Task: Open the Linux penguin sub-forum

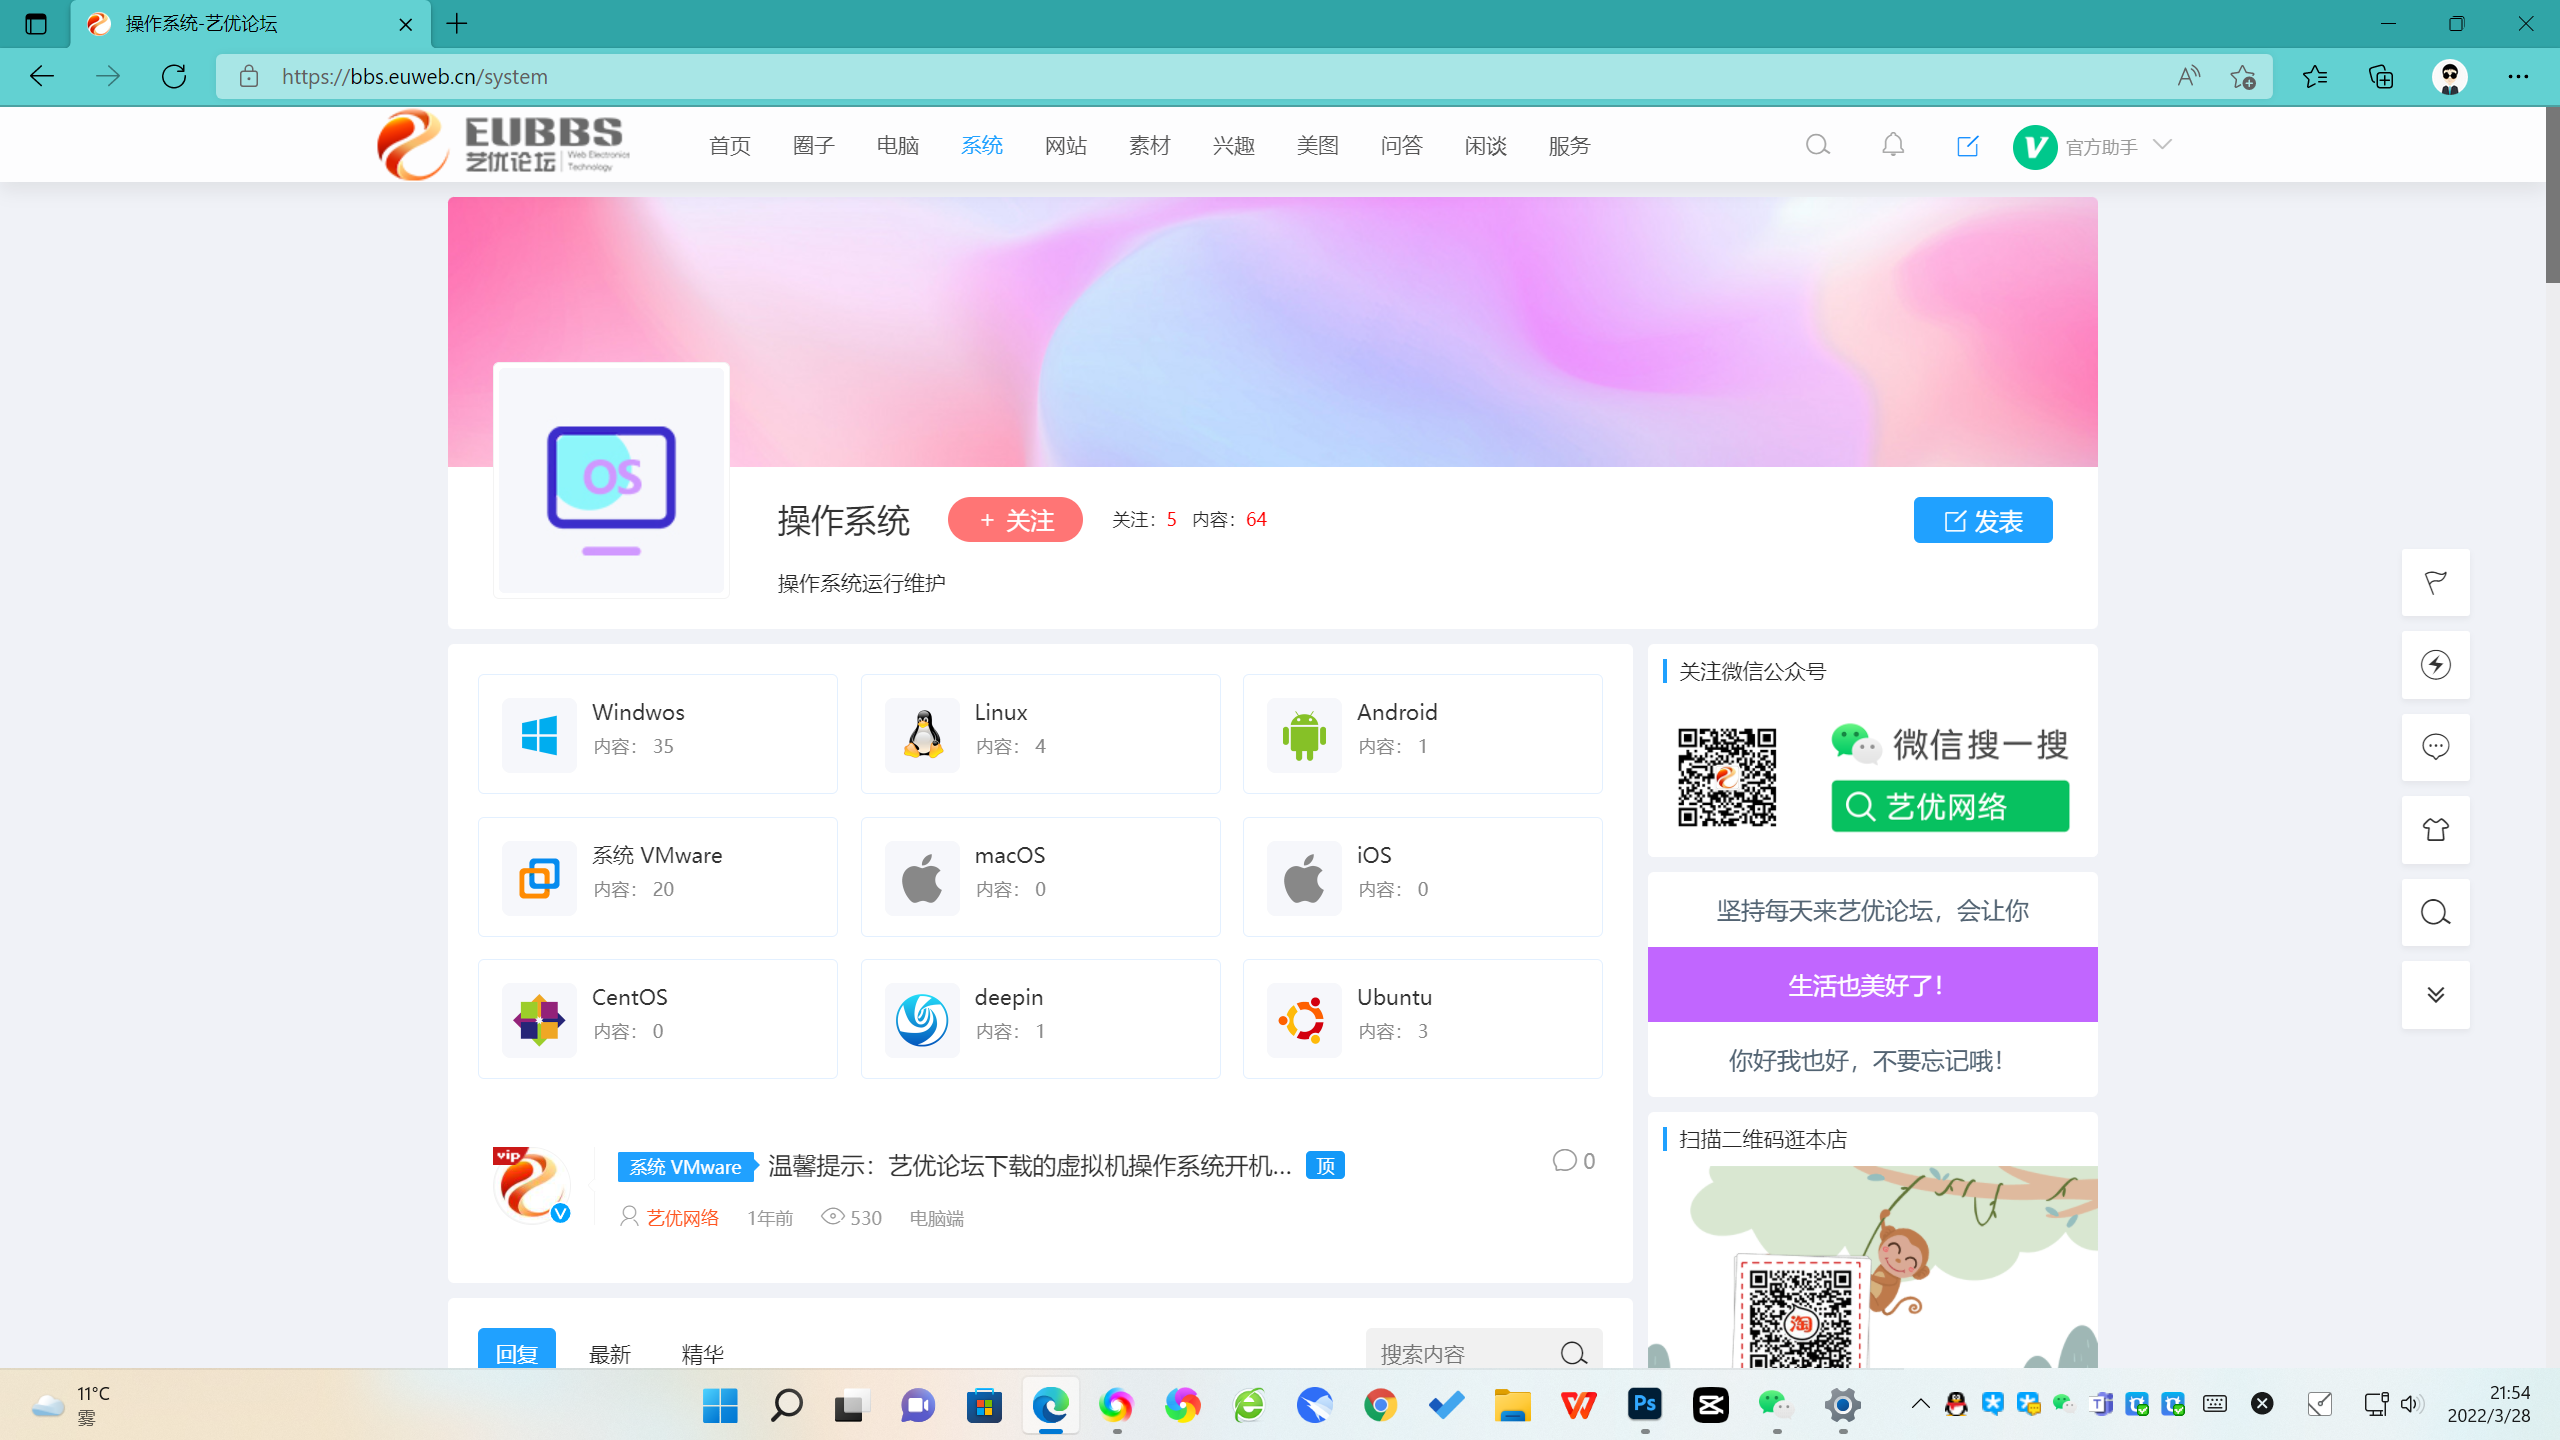Action: [x=1040, y=734]
